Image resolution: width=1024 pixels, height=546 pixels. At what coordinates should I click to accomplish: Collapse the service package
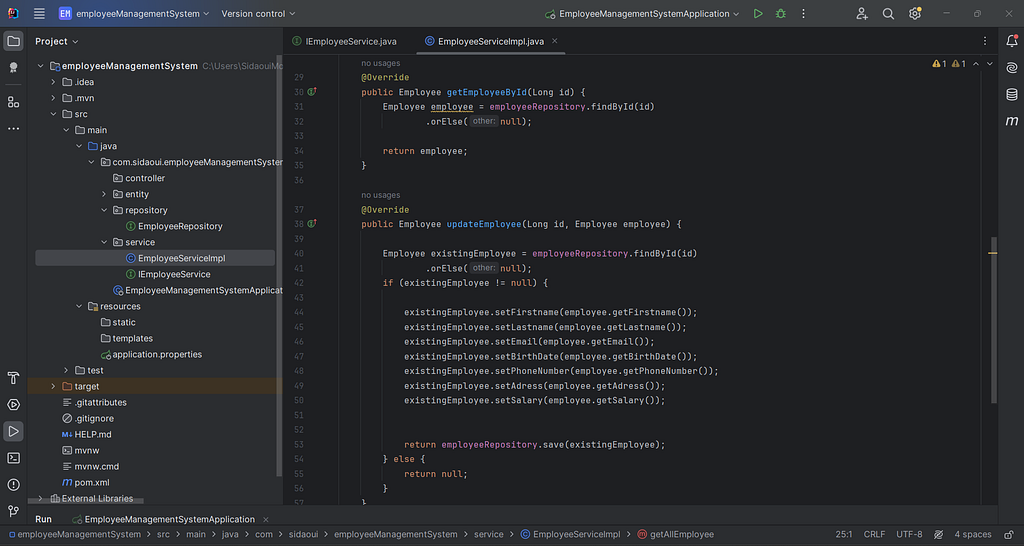tap(104, 242)
